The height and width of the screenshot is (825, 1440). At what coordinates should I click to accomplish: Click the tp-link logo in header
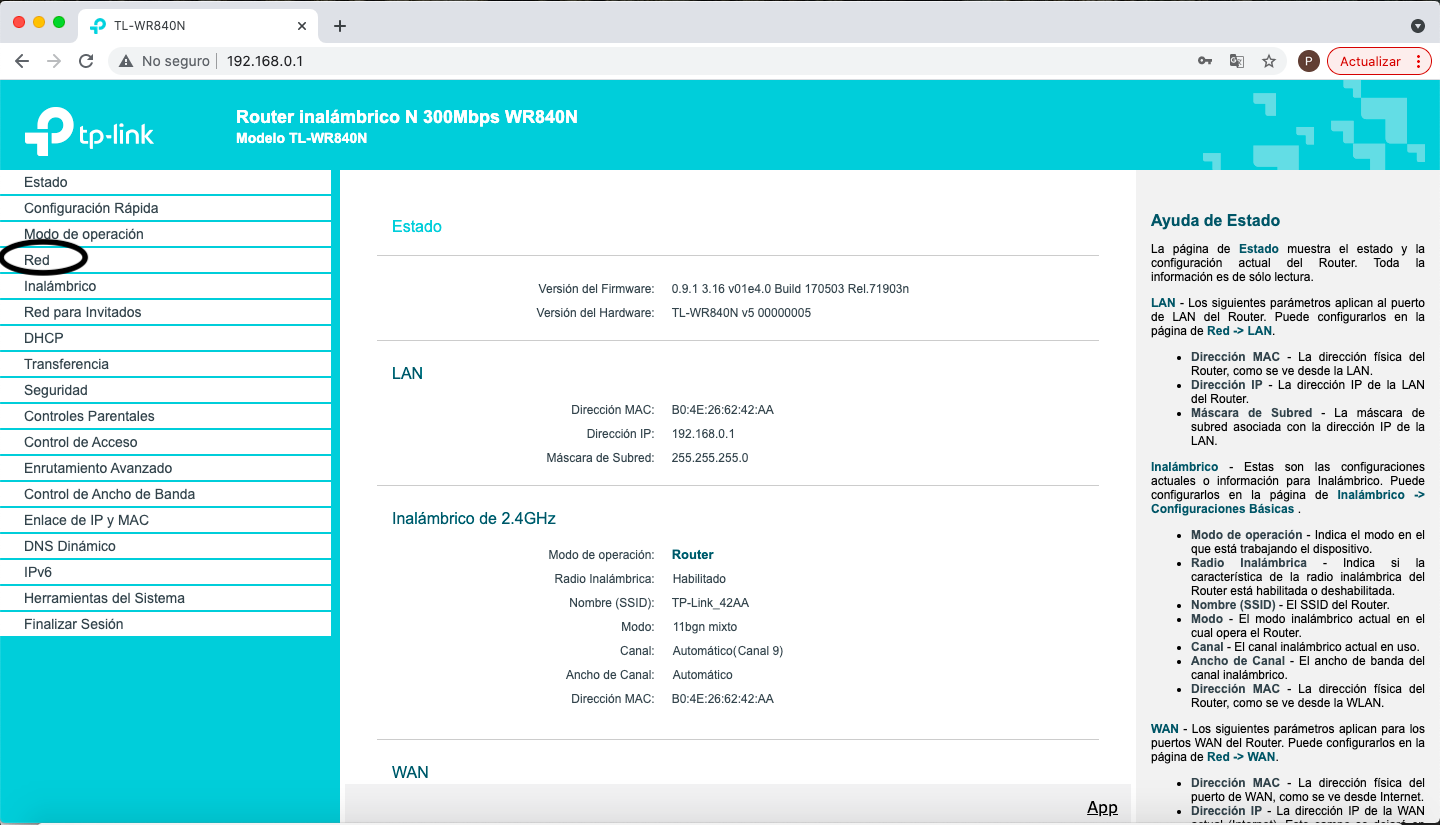click(x=90, y=130)
